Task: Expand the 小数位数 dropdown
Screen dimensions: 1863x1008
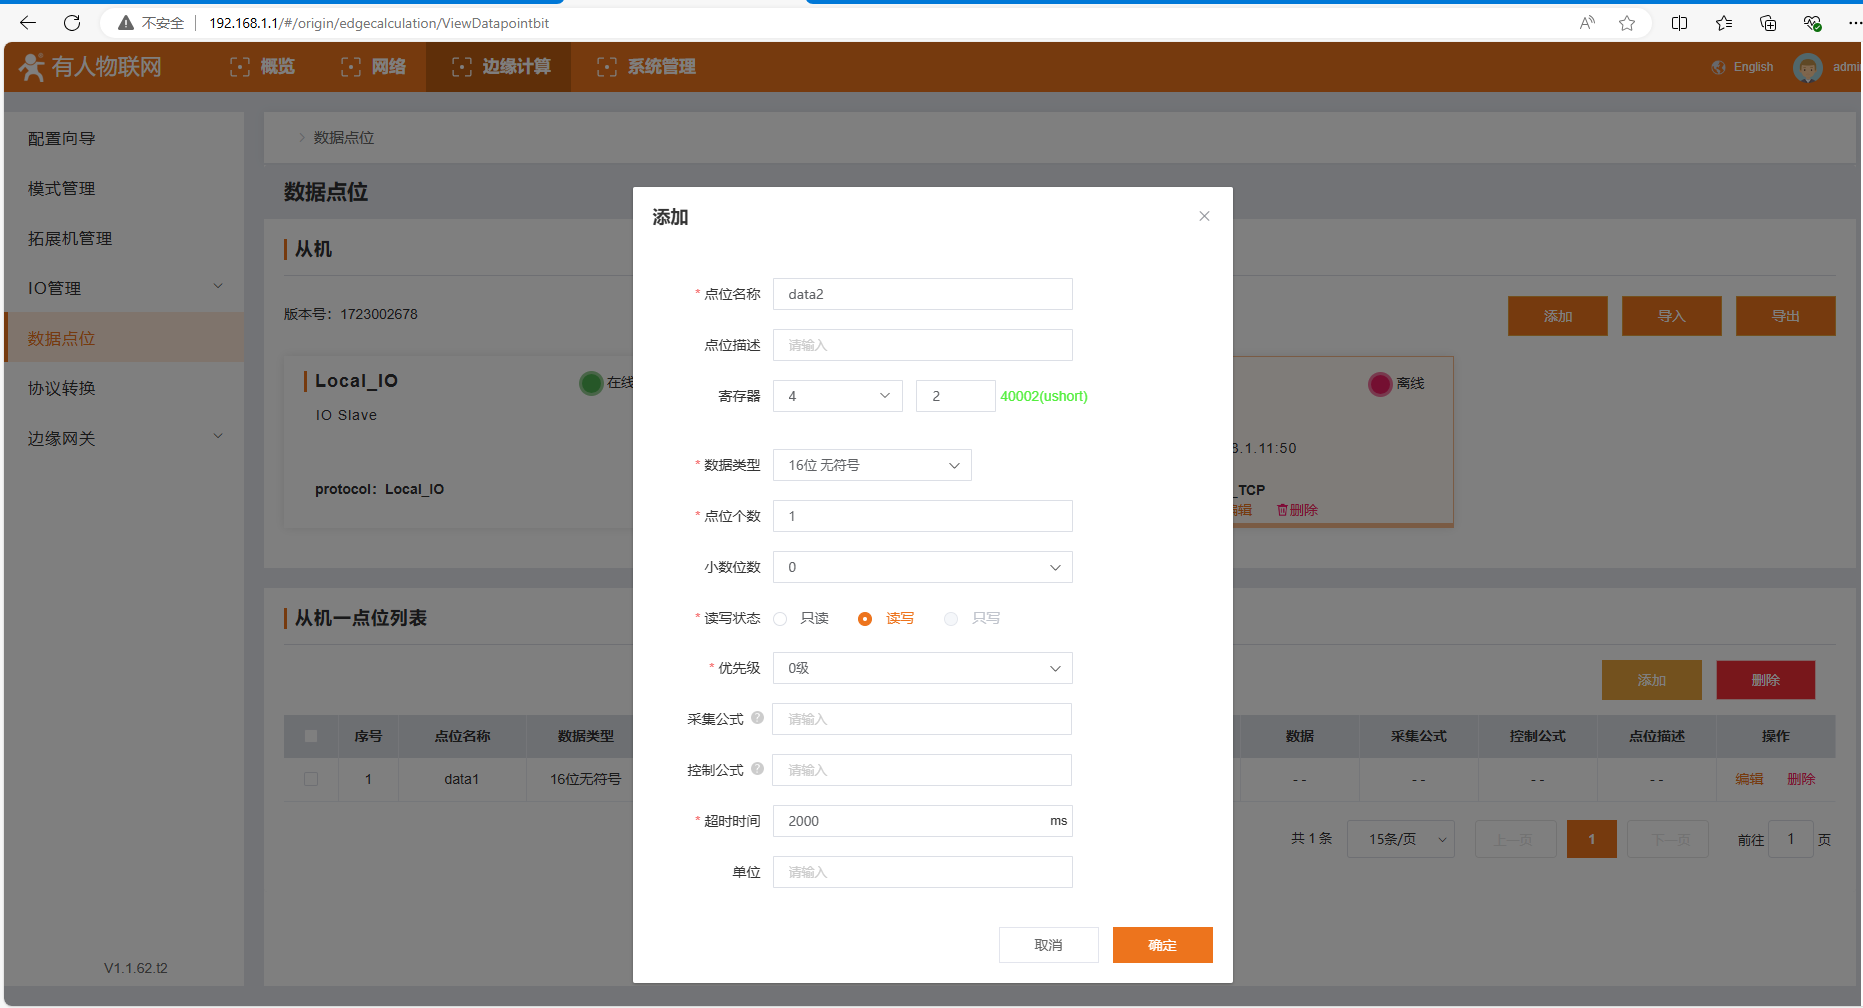Action: 921,567
